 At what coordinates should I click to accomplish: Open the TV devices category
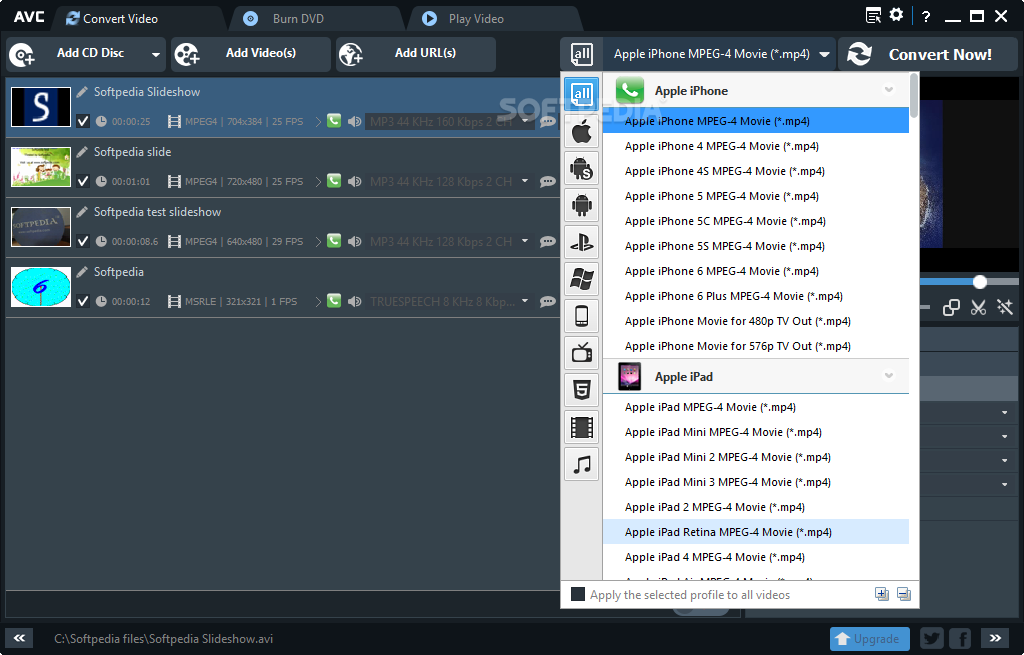point(581,353)
